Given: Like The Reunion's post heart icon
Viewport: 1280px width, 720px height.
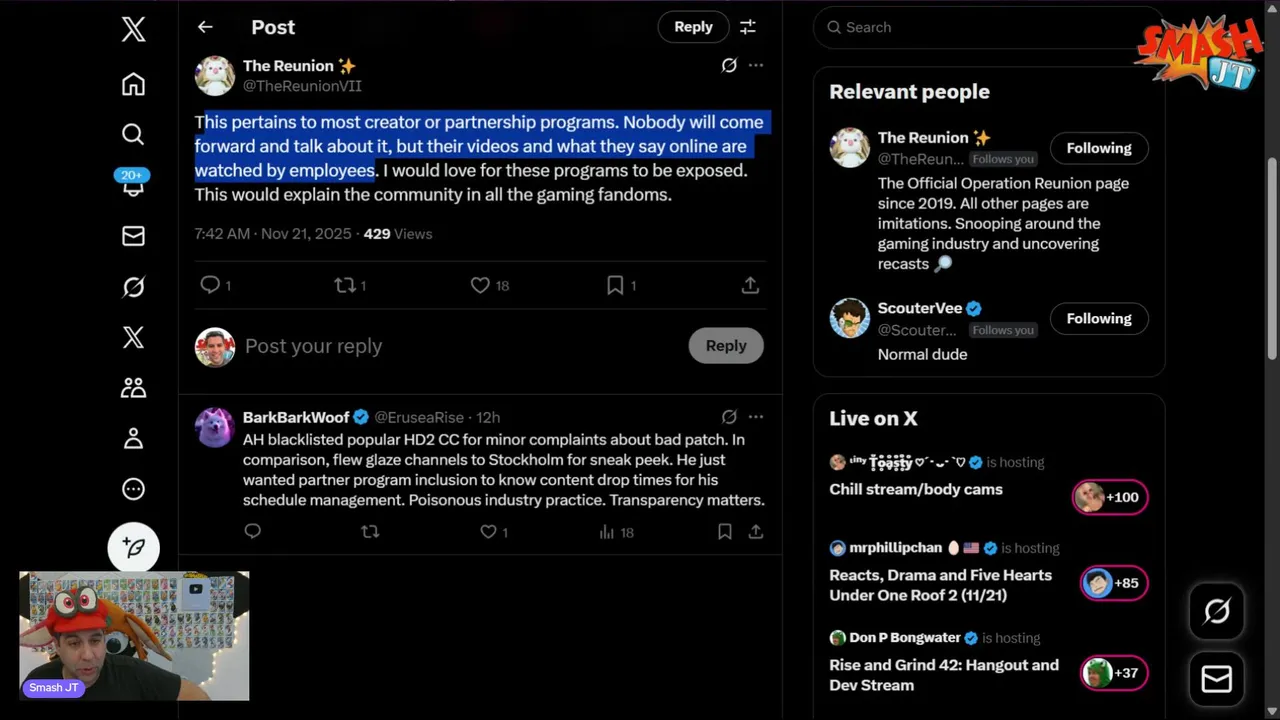Looking at the screenshot, I should coord(480,285).
